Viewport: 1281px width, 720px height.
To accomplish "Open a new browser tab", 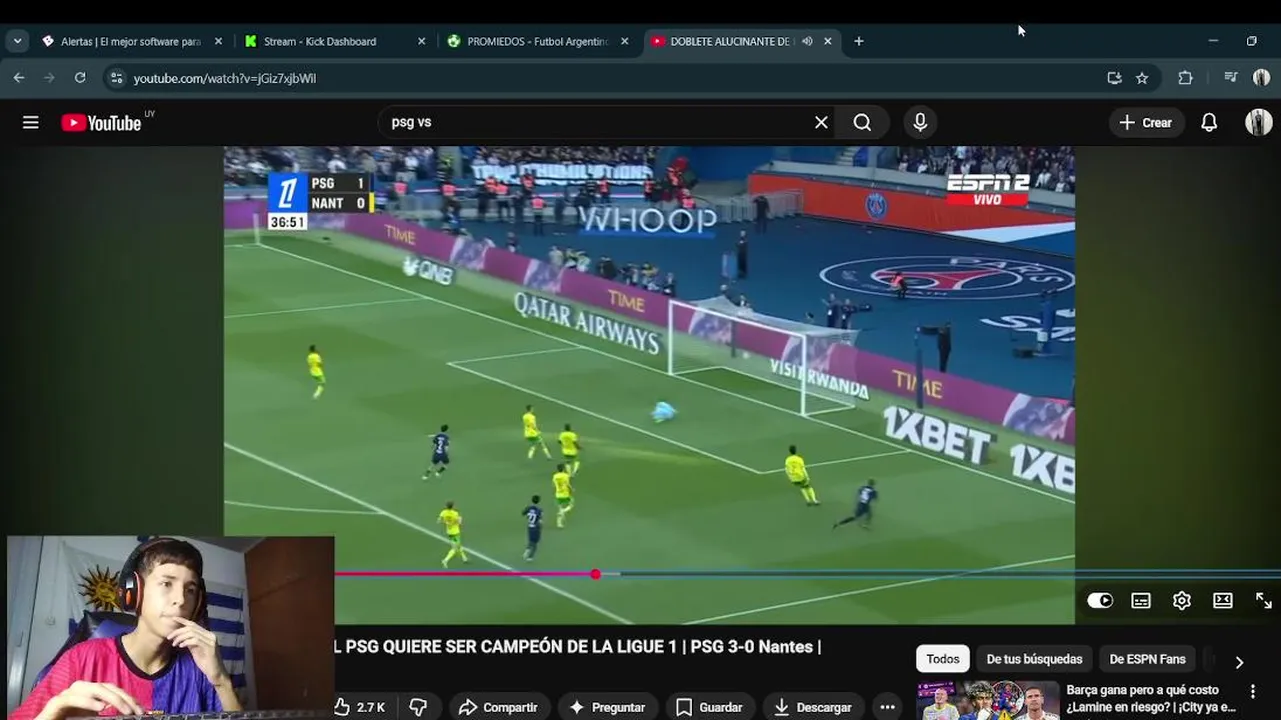I will [x=858, y=41].
